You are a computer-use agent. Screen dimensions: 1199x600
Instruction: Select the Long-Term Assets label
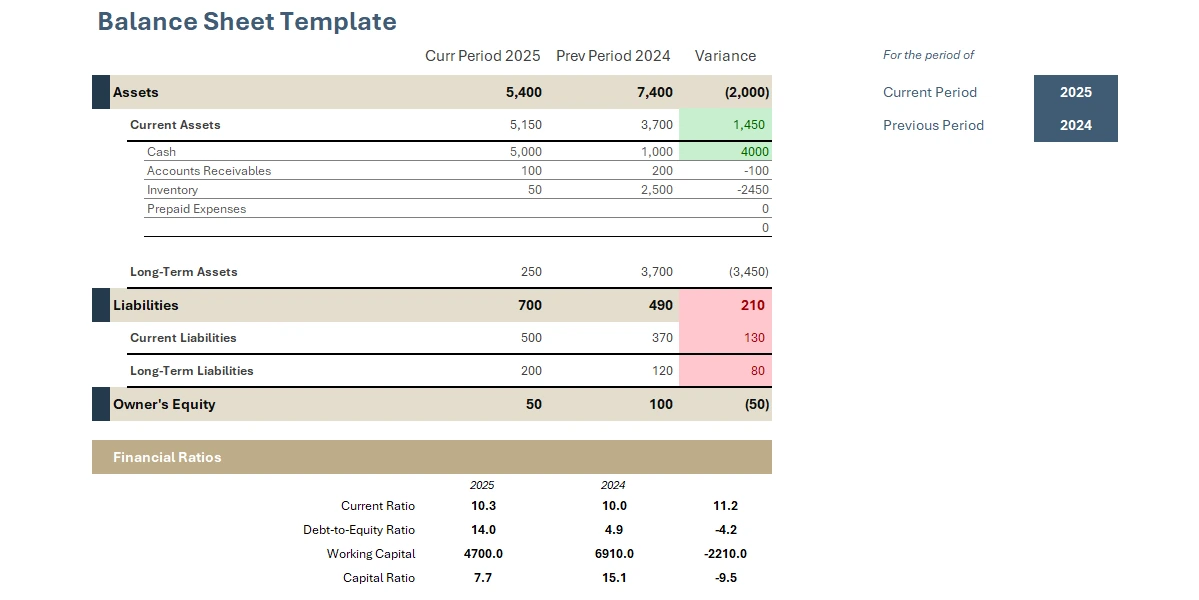pyautogui.click(x=184, y=272)
